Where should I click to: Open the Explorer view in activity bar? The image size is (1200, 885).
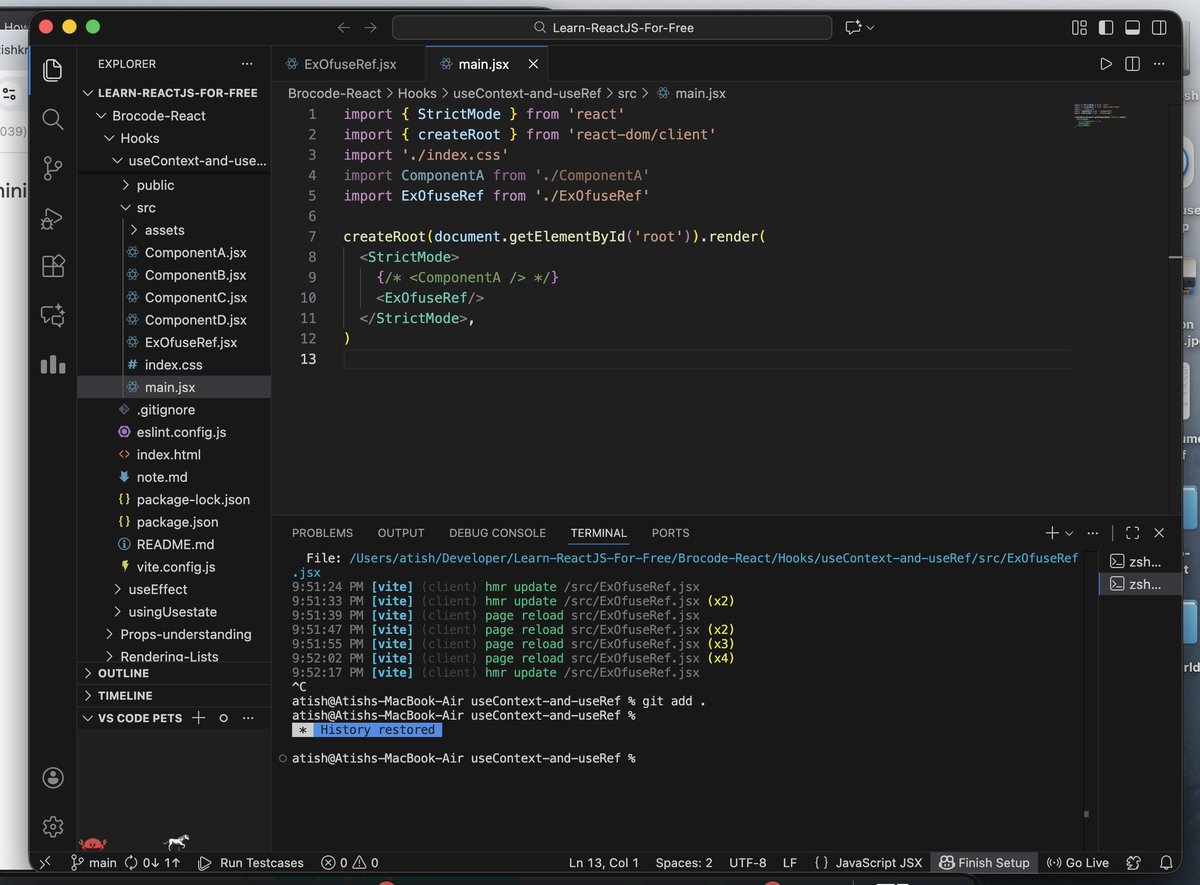point(53,70)
